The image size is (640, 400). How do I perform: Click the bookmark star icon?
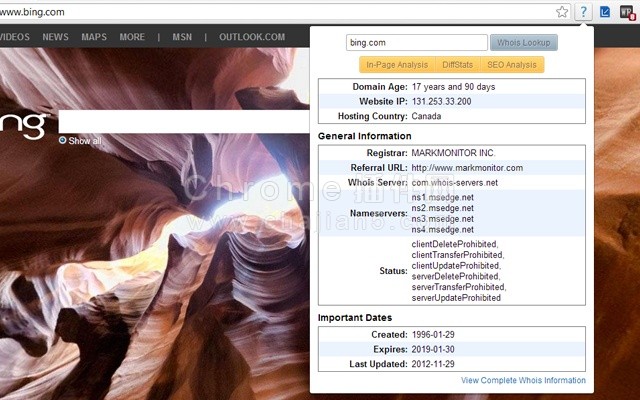click(562, 12)
